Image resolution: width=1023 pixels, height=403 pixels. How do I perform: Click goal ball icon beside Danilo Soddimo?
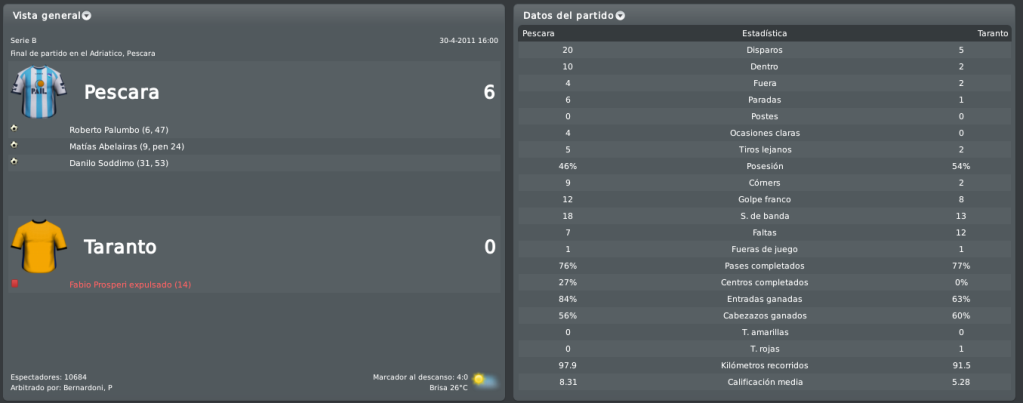[14, 161]
